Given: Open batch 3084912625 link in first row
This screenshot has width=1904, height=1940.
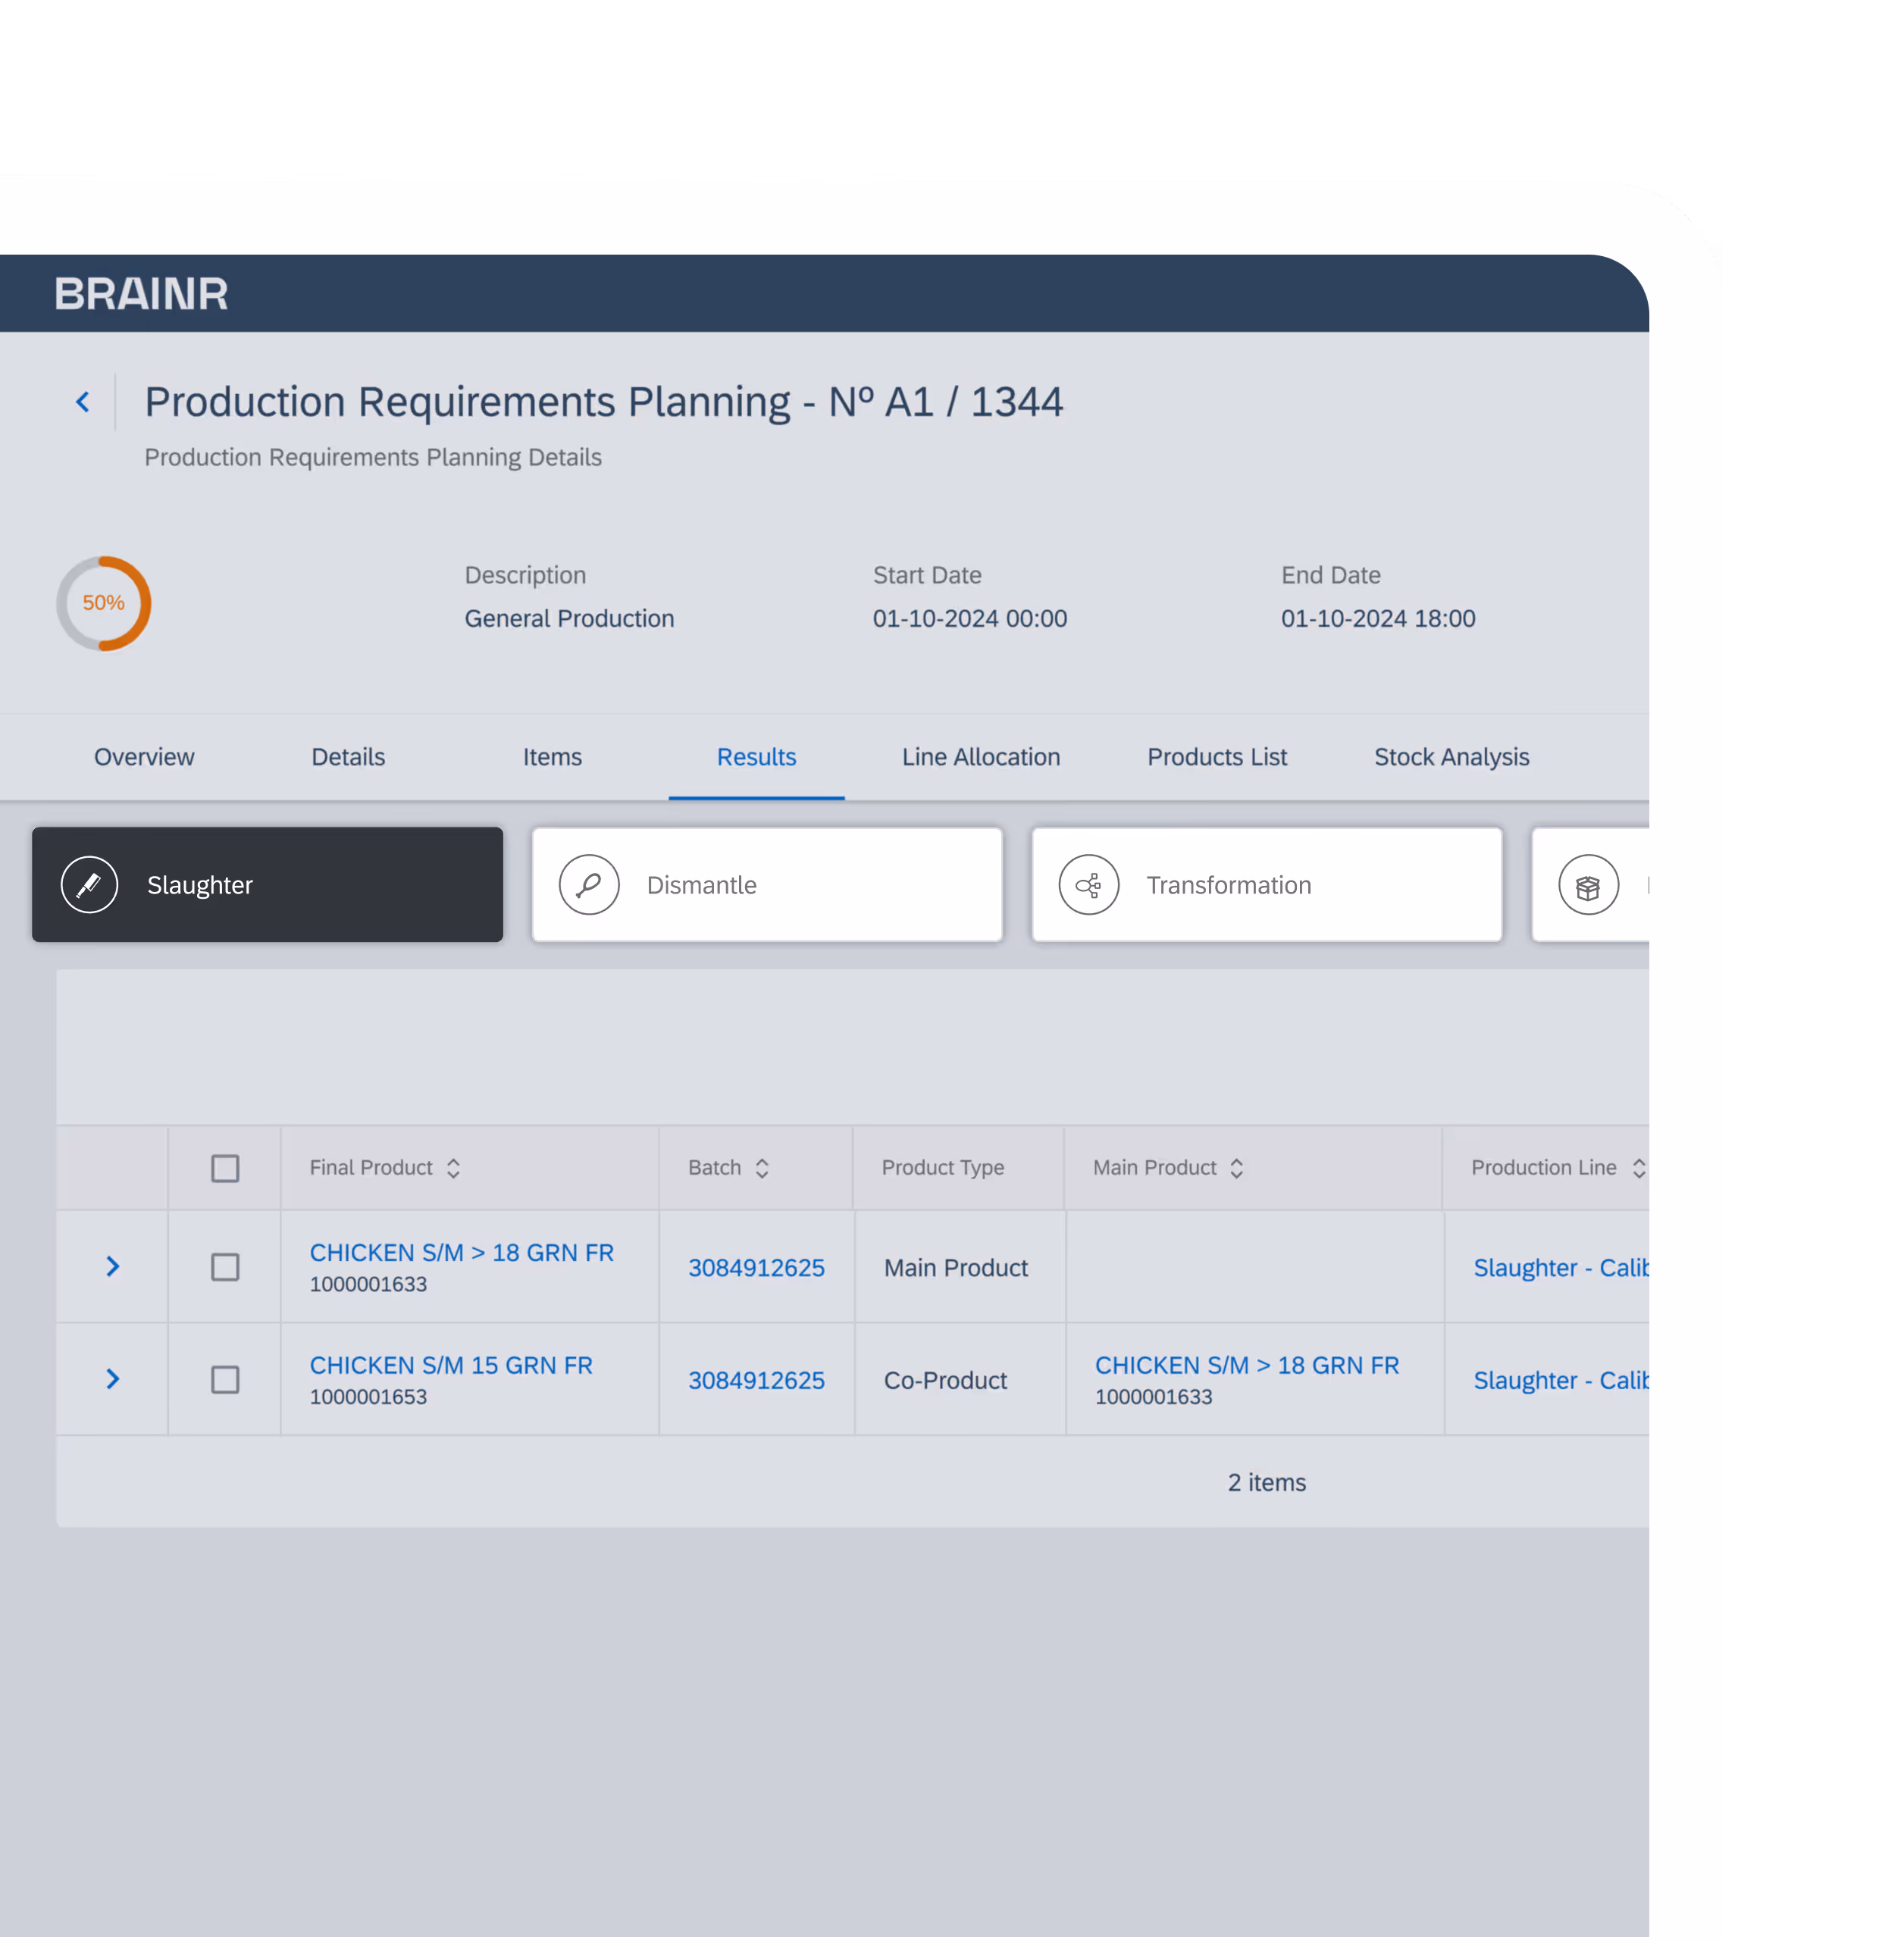Looking at the screenshot, I should [x=756, y=1268].
